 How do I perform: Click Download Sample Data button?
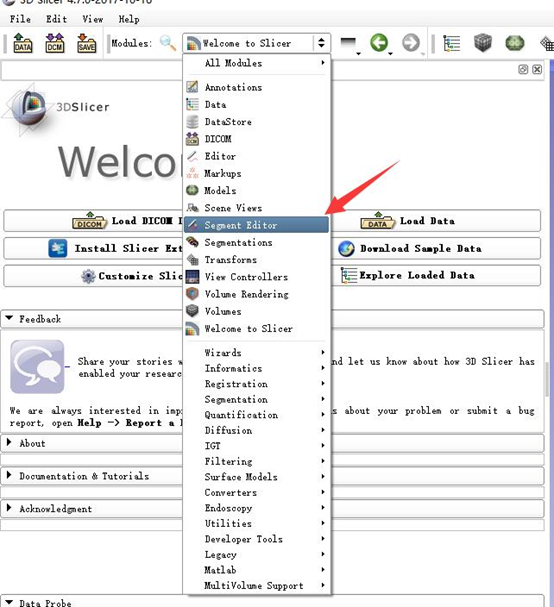pos(436,249)
